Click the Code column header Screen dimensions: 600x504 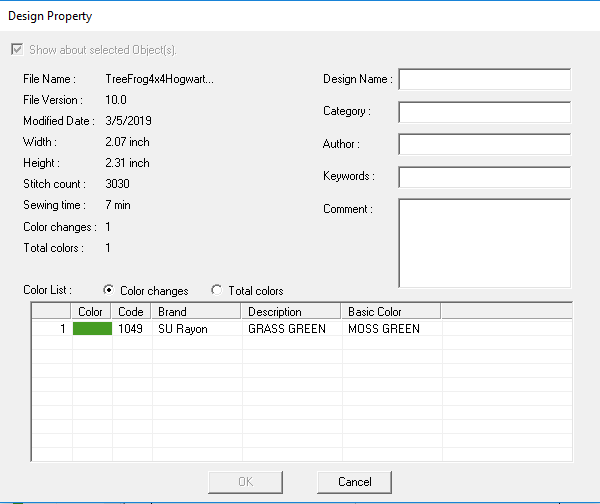(x=131, y=312)
